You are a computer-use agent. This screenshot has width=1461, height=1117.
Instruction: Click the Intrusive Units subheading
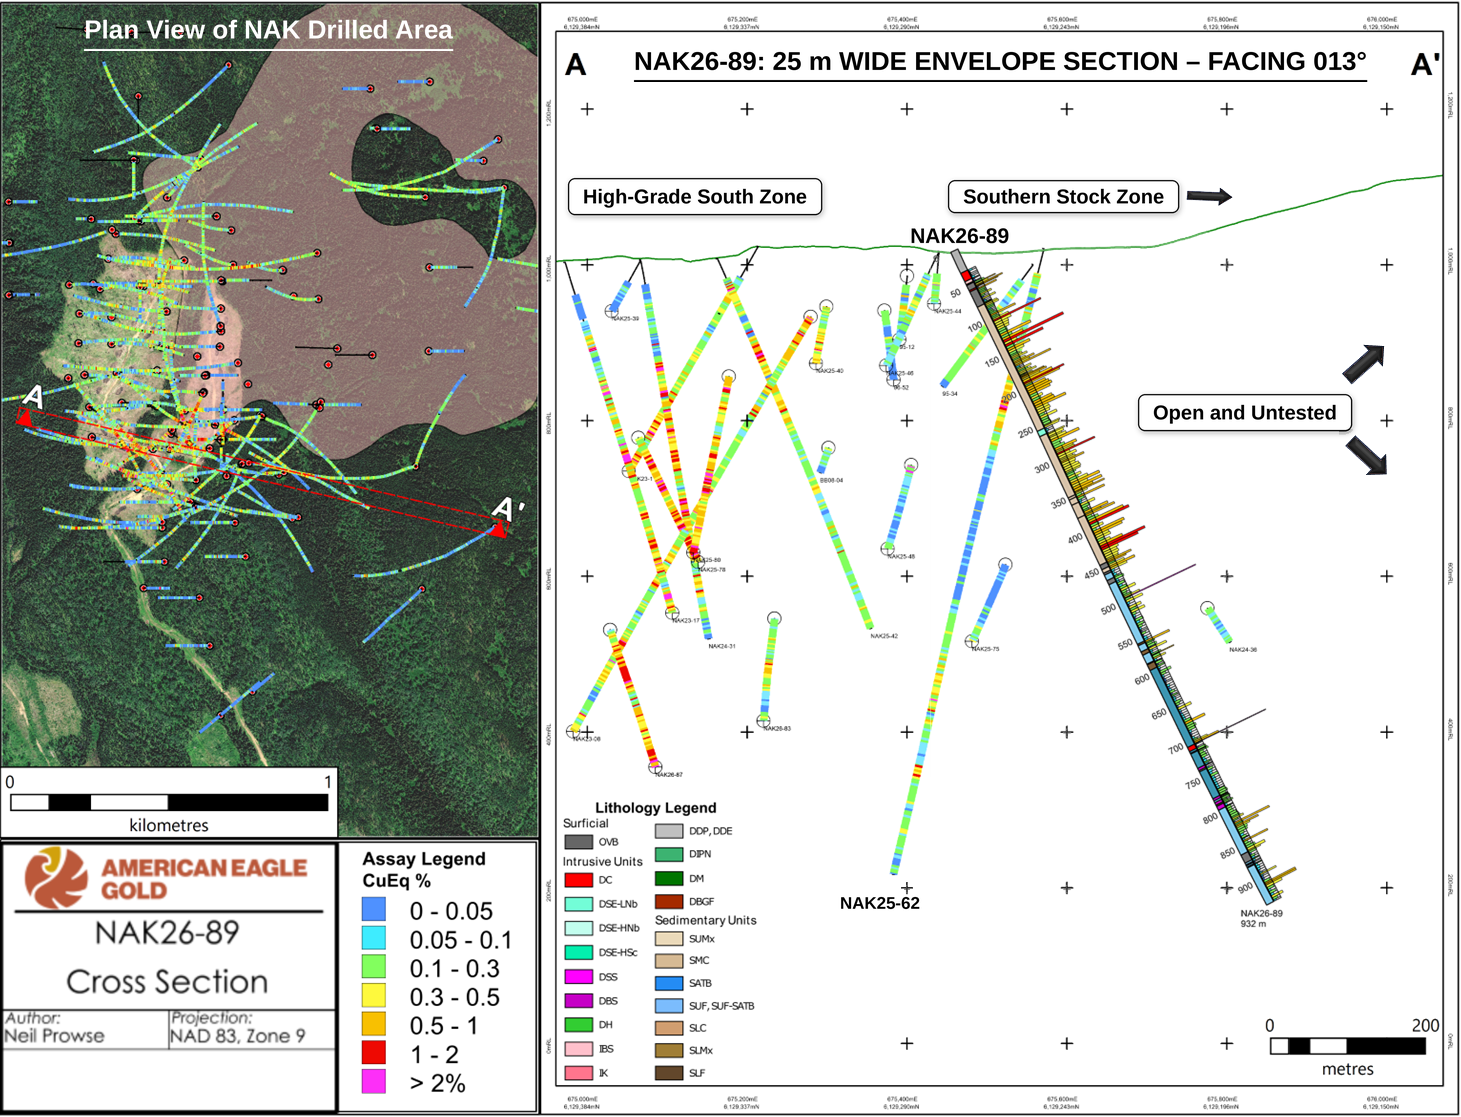coord(603,861)
